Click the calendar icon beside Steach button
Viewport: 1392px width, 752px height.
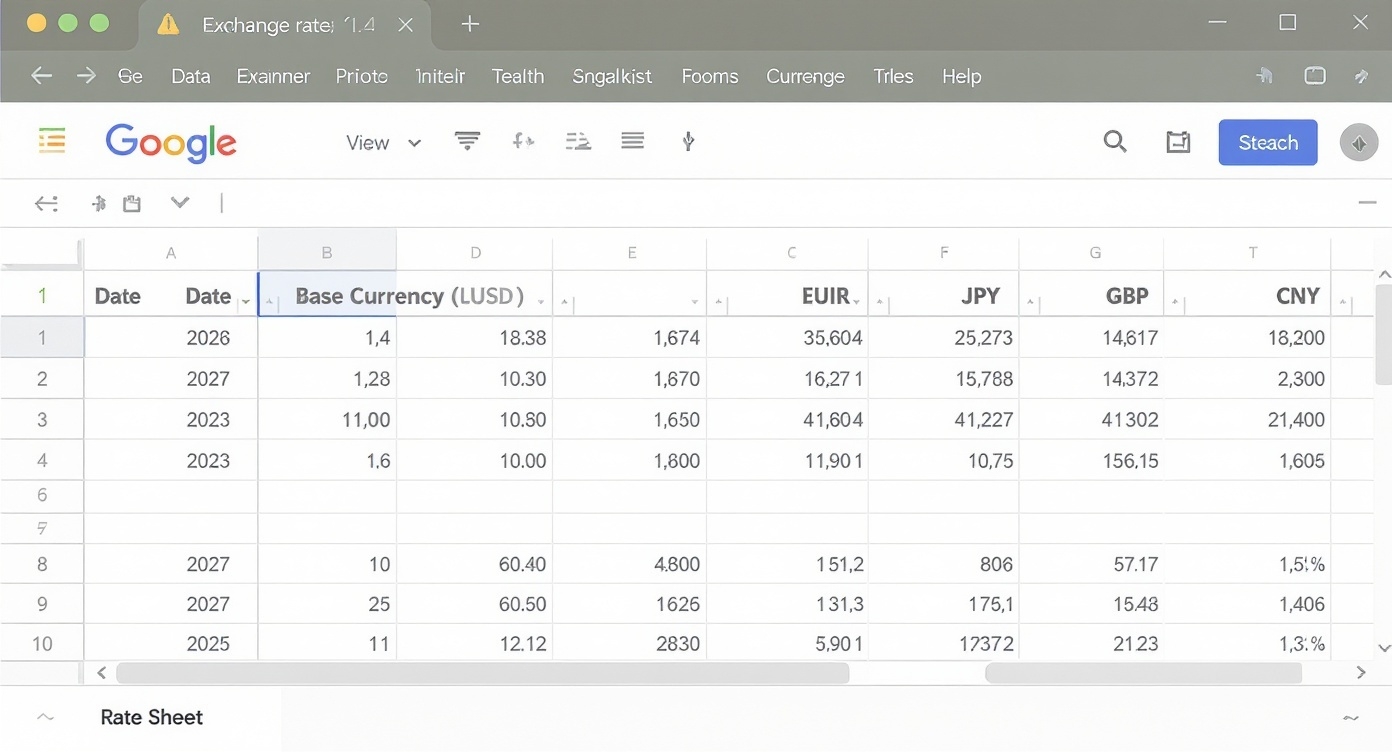click(1178, 143)
